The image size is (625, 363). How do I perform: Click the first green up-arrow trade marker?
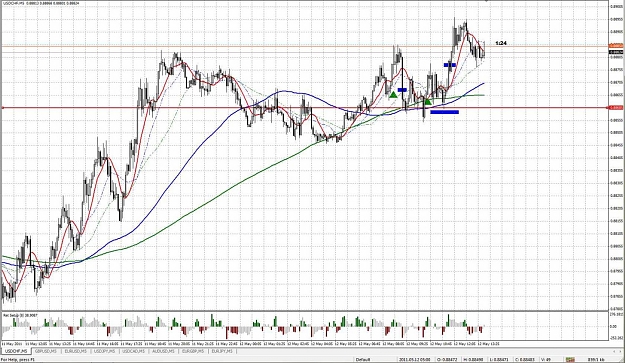393,95
